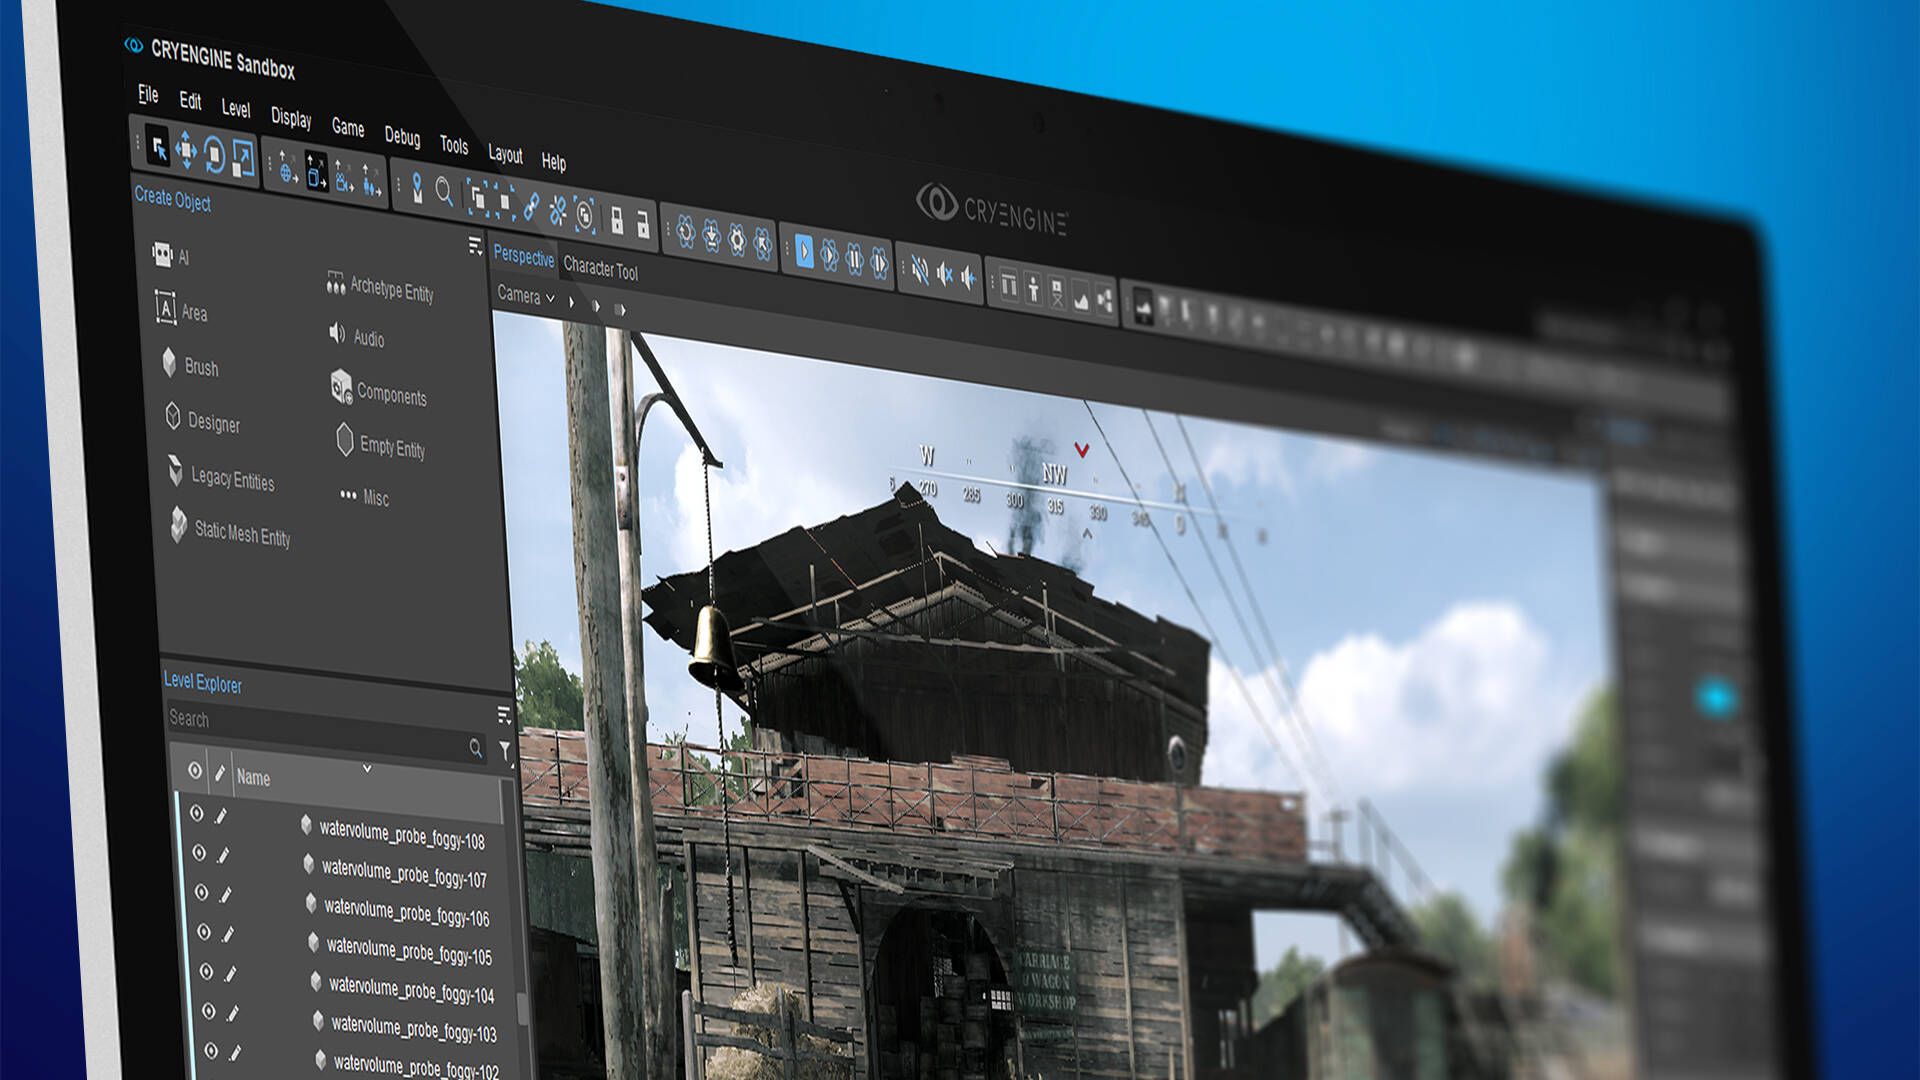This screenshot has width=1920, height=1080.
Task: Toggle visibility of watervolume_probe_foggy-108
Action: pyautogui.click(x=197, y=813)
